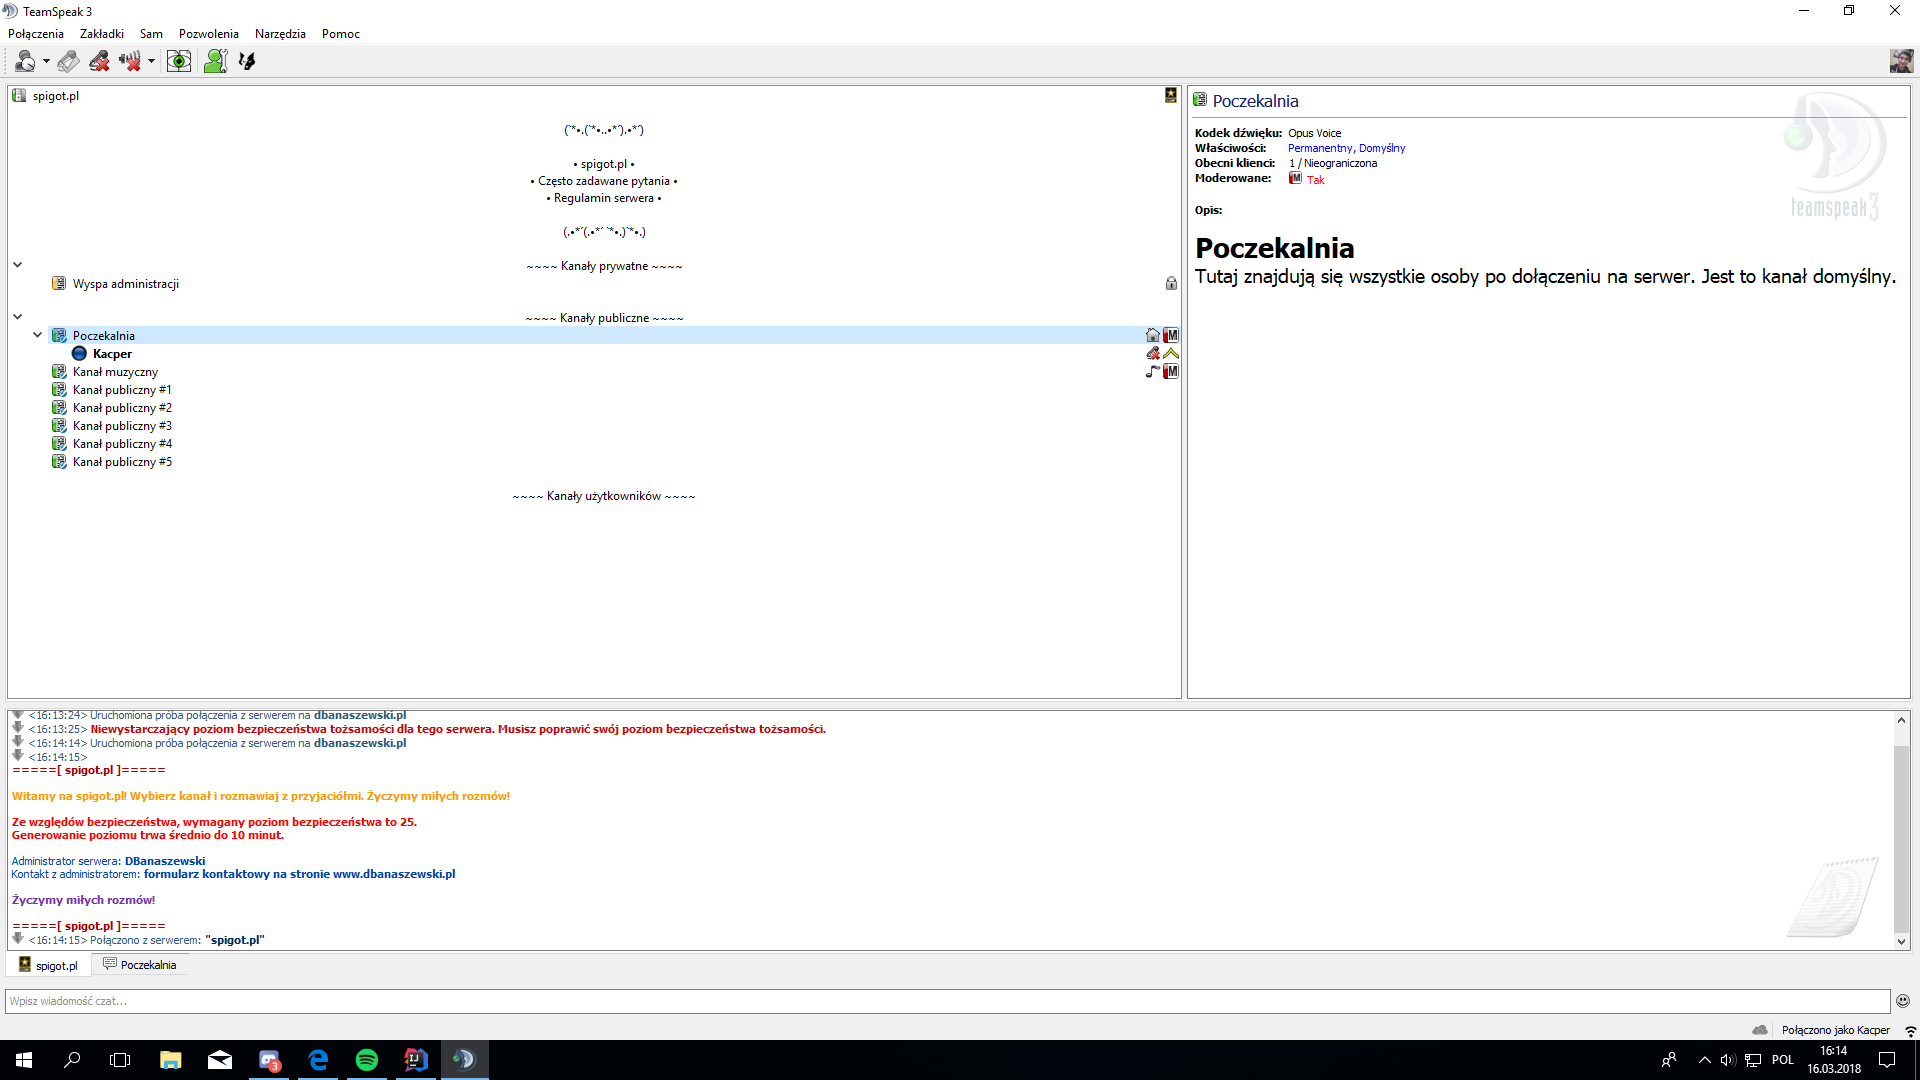Toggle subscribe to all channels eye icon
Image resolution: width=1920 pixels, height=1080 pixels.
(179, 62)
